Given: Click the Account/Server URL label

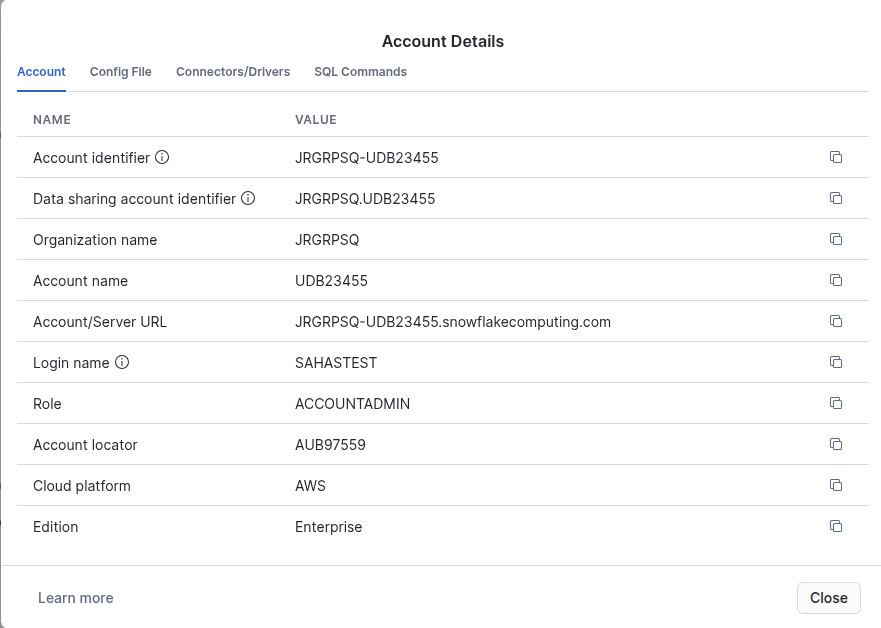Looking at the screenshot, I should 100,322.
